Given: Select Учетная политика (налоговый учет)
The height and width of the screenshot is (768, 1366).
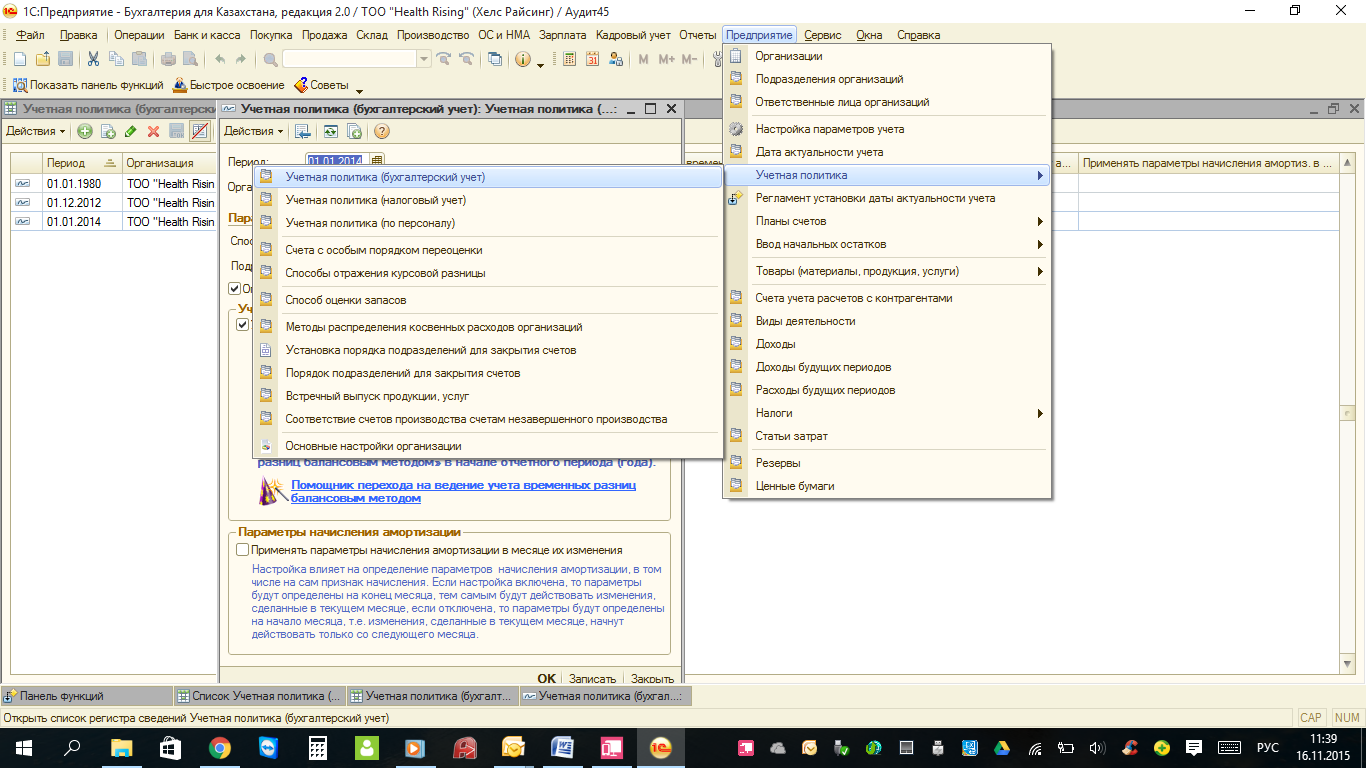Looking at the screenshot, I should pyautogui.click(x=487, y=200).
